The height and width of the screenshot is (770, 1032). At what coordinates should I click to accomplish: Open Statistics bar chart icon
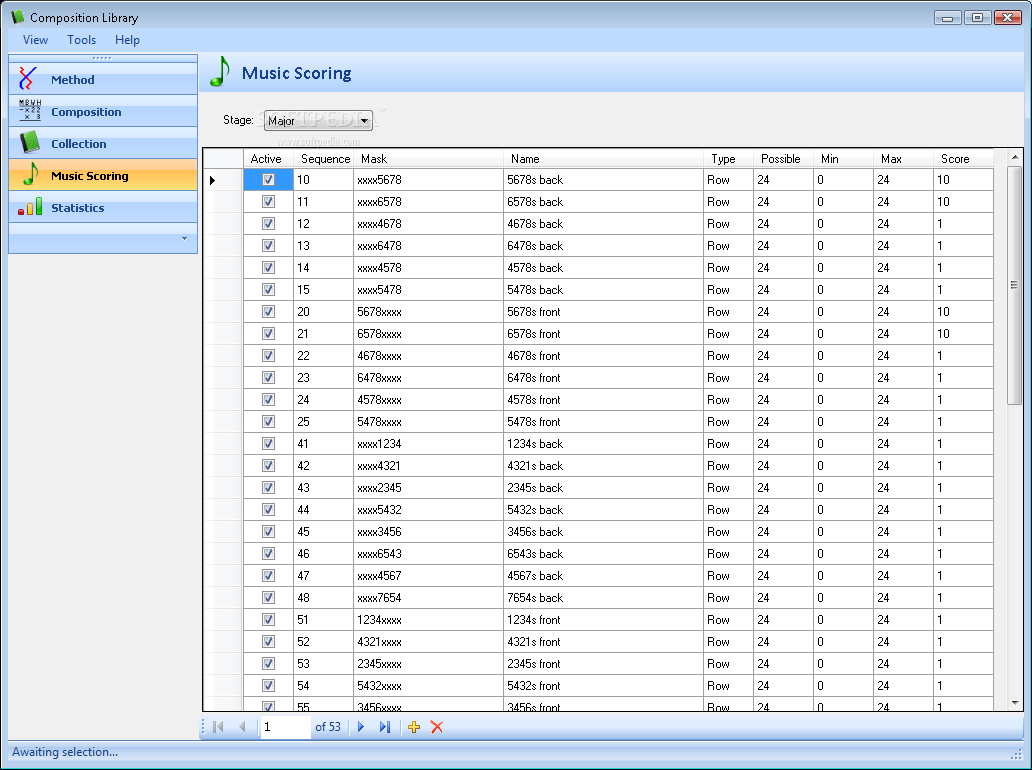click(30, 207)
